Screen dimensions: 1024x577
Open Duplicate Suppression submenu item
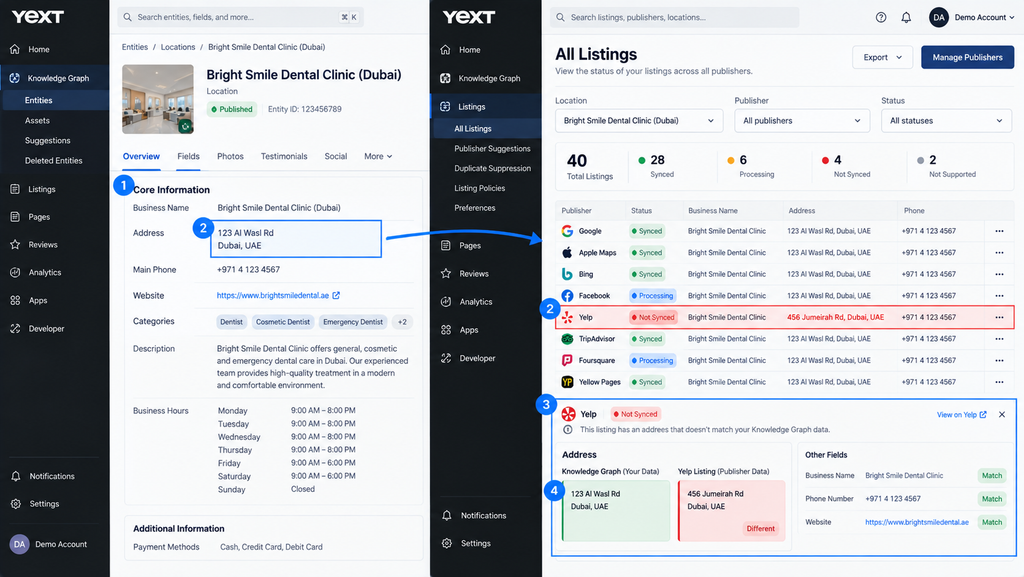(492, 168)
